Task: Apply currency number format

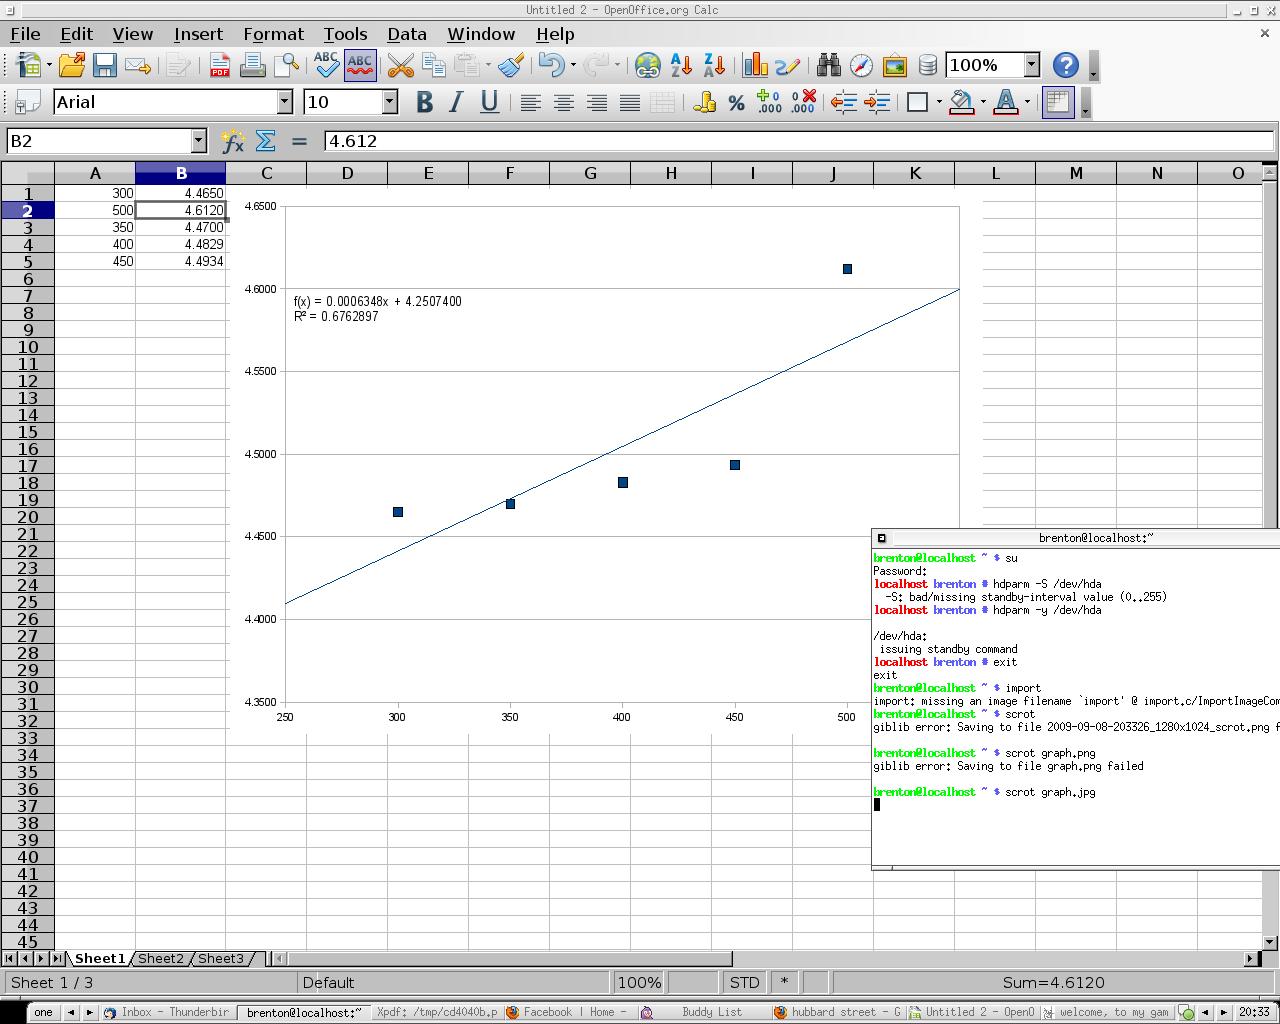Action: [704, 102]
